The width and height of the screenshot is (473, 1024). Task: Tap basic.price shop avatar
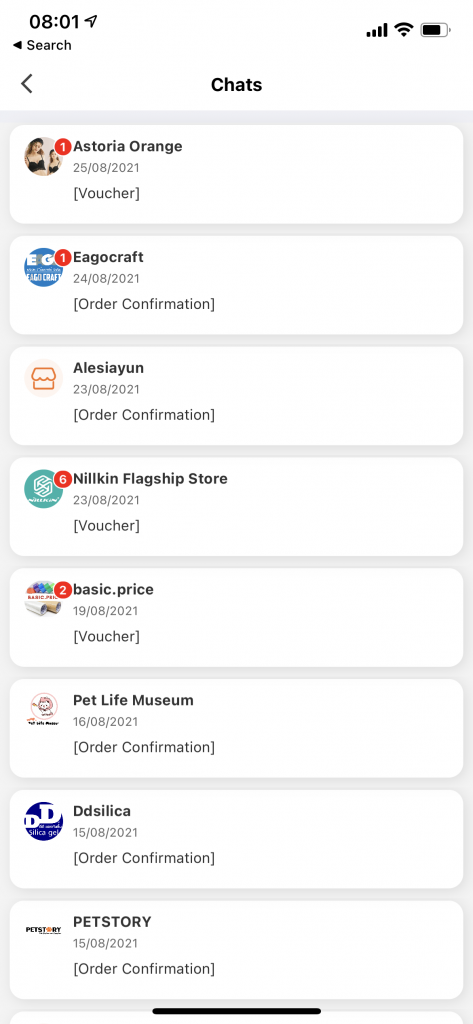(x=44, y=600)
